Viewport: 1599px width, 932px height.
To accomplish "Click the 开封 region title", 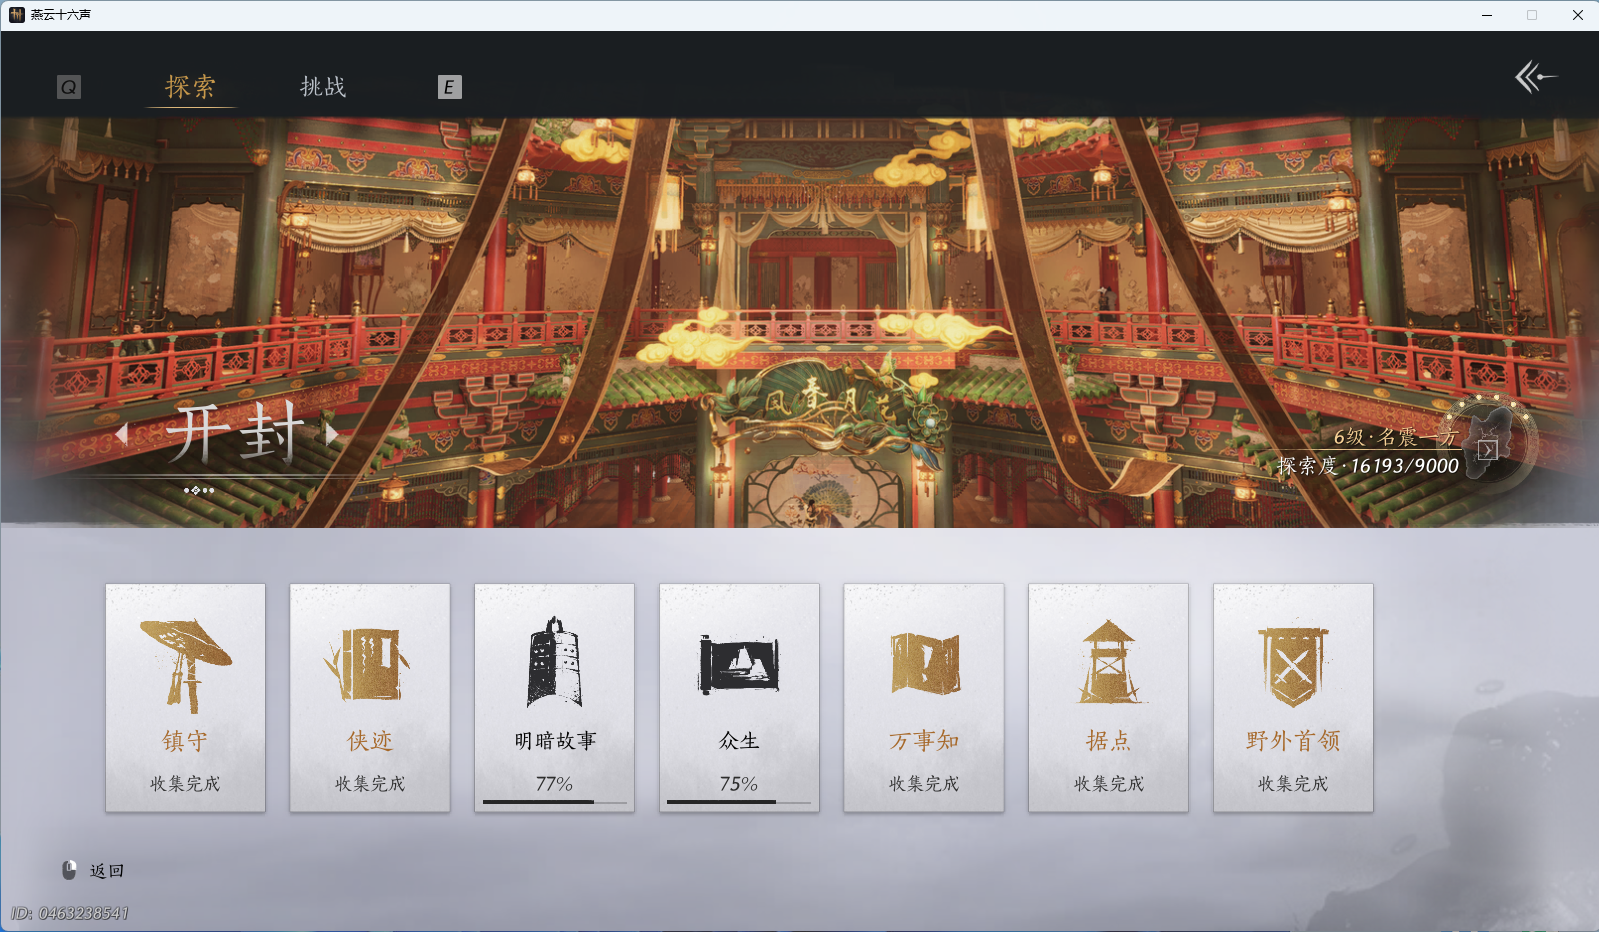I will pos(236,433).
